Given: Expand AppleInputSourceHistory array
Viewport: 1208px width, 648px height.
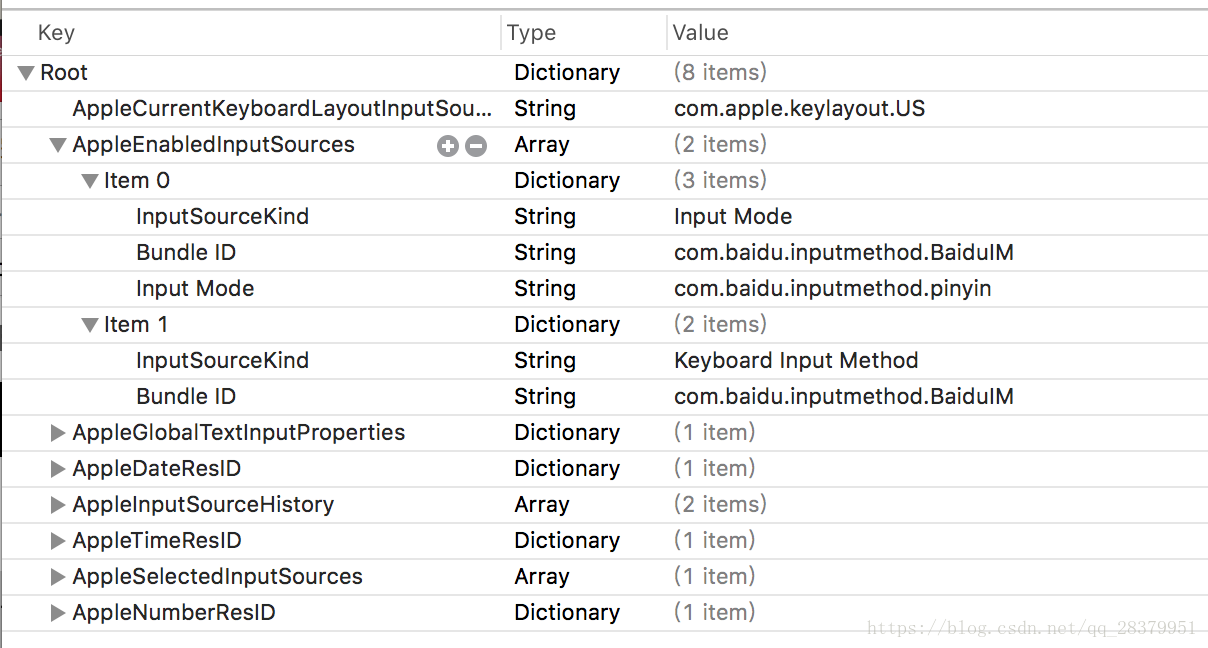Looking at the screenshot, I should 58,505.
